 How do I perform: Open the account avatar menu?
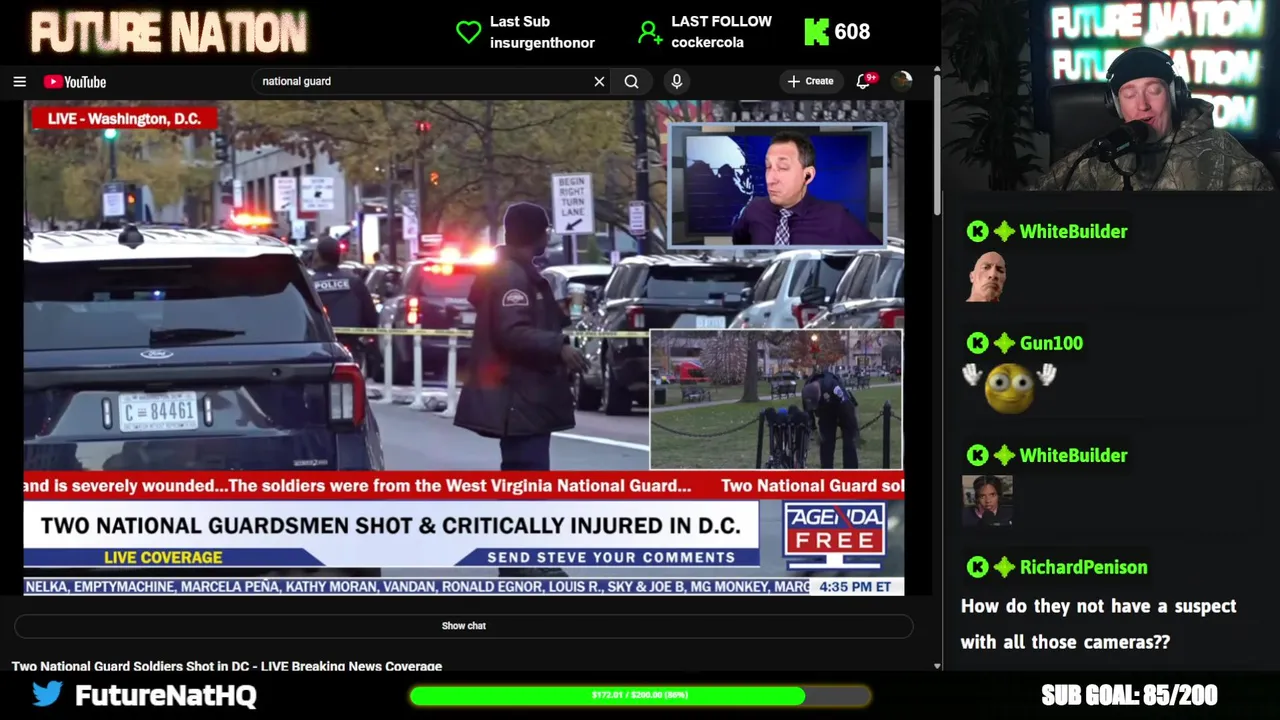[x=902, y=82]
